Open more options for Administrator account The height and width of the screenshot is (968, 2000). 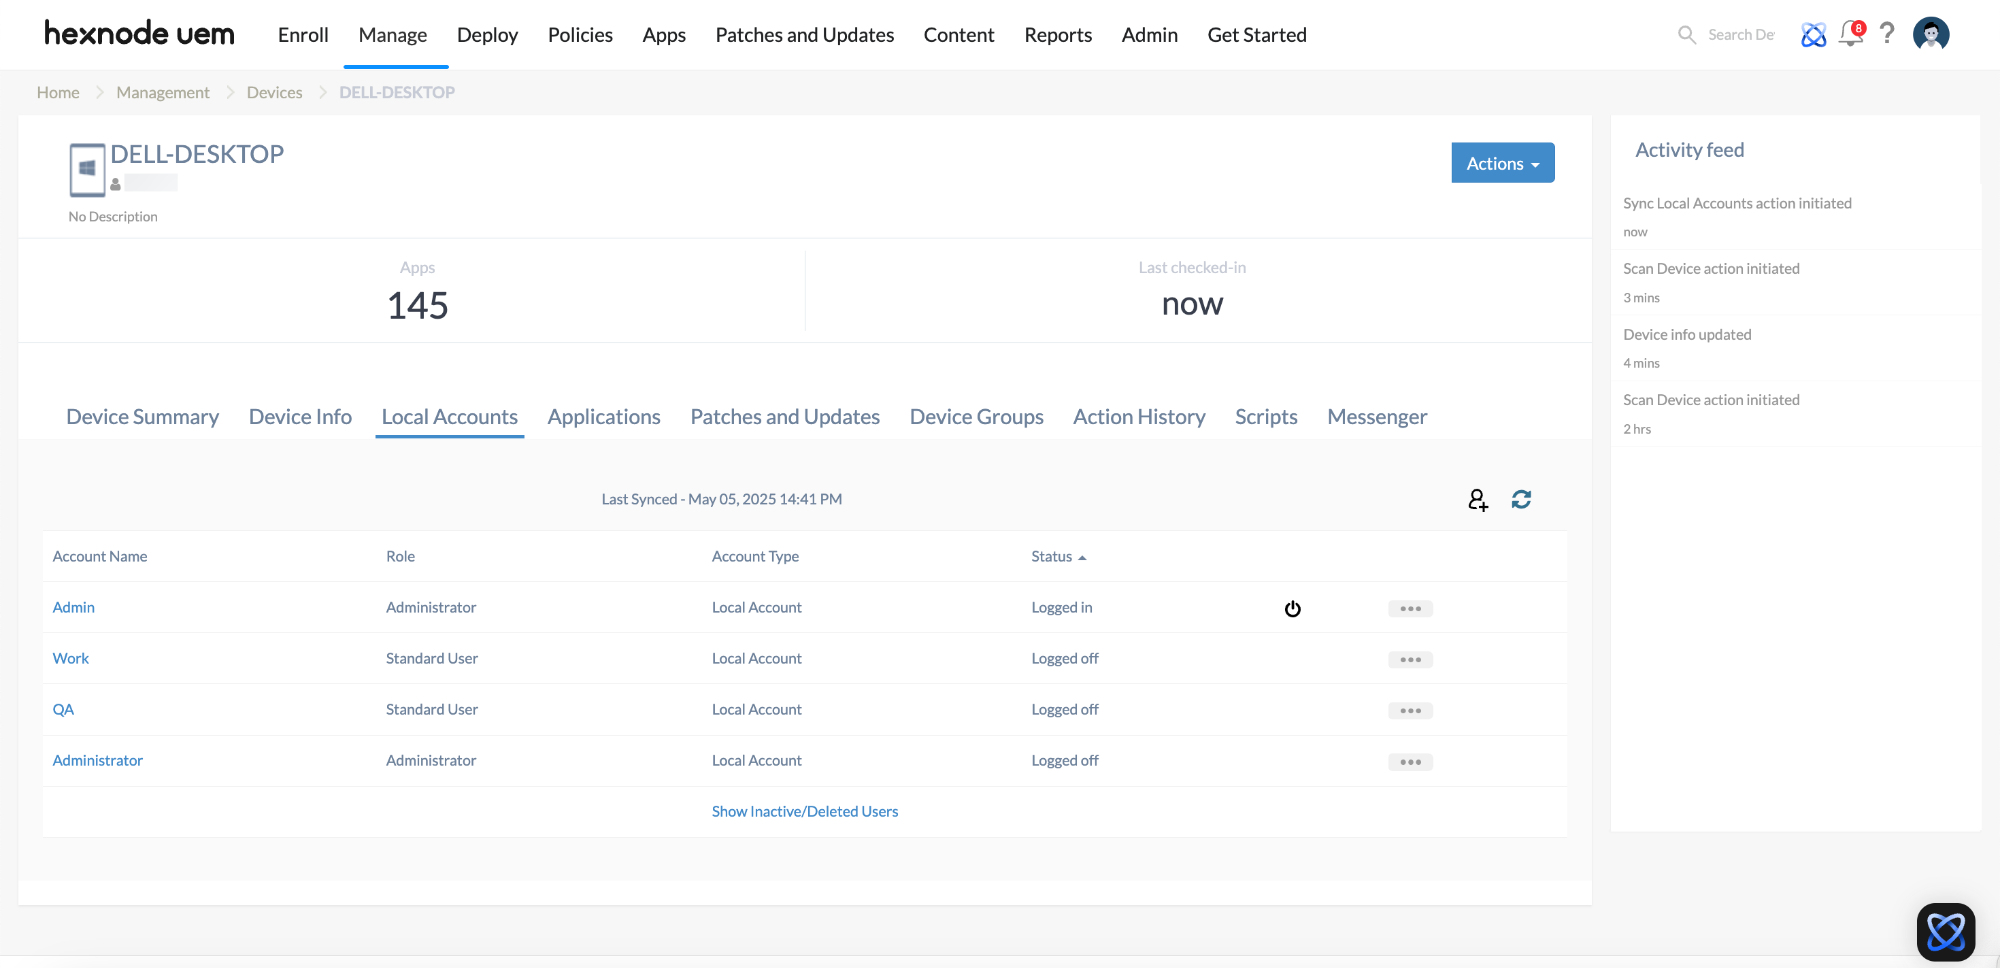[1410, 762]
